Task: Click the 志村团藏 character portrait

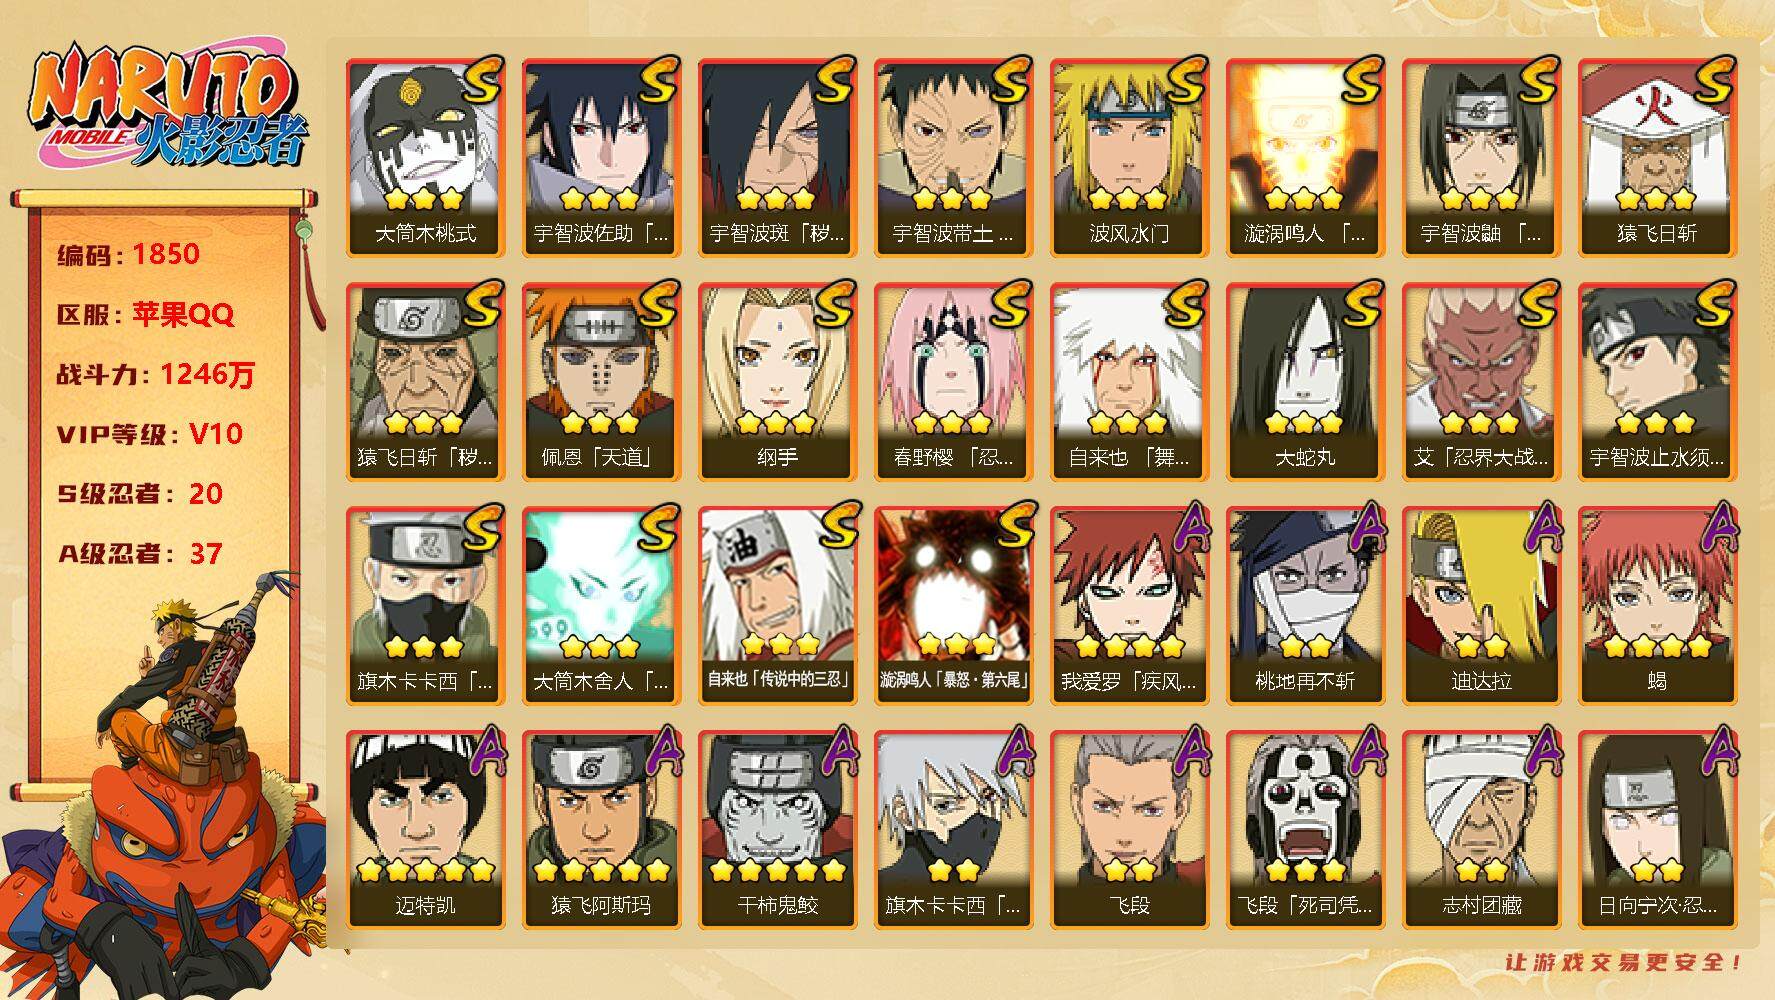Action: (x=1482, y=830)
